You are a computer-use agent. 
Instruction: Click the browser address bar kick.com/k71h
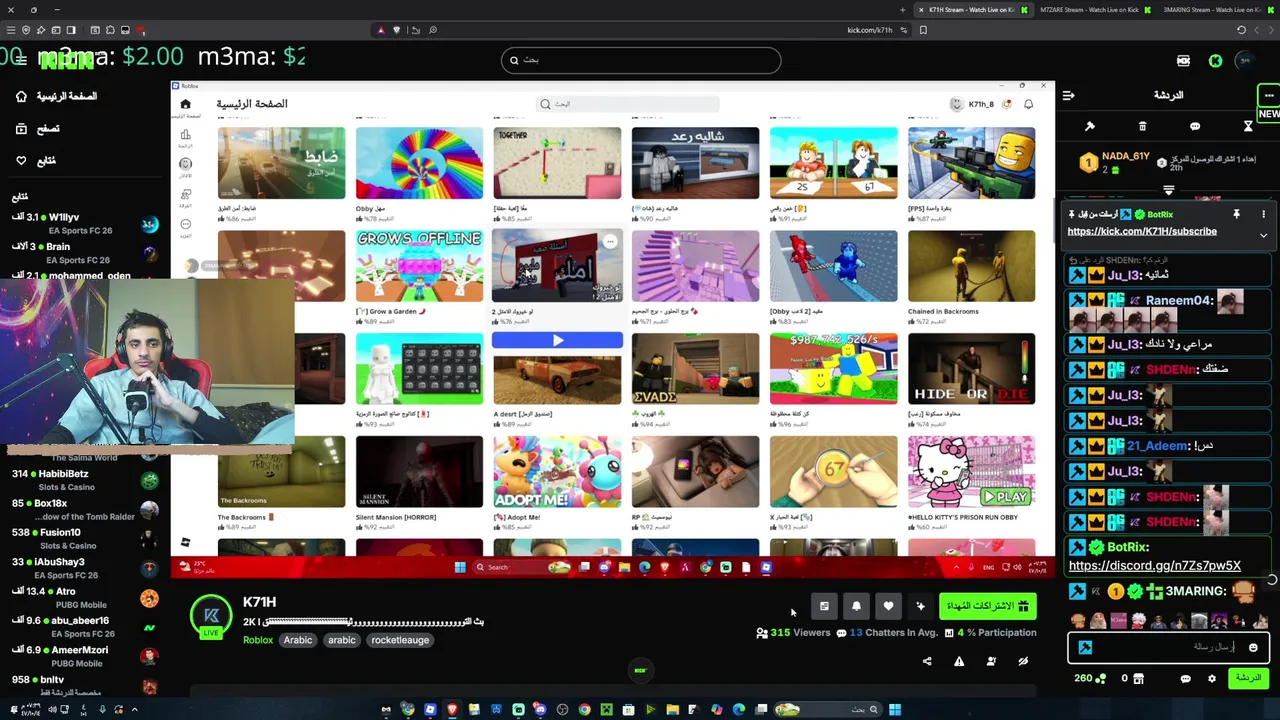click(869, 30)
